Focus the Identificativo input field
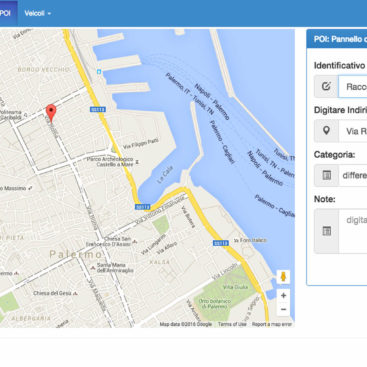The image size is (367, 367). (x=353, y=87)
